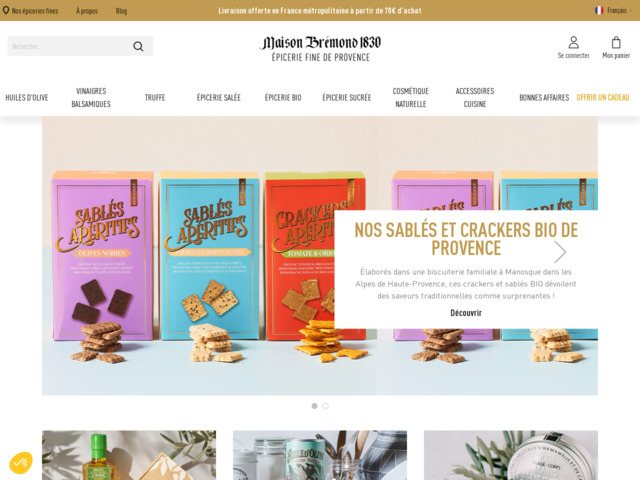The height and width of the screenshot is (480, 640).
Task: Click the location pin for Nos épiceries fines
Action: (x=6, y=10)
